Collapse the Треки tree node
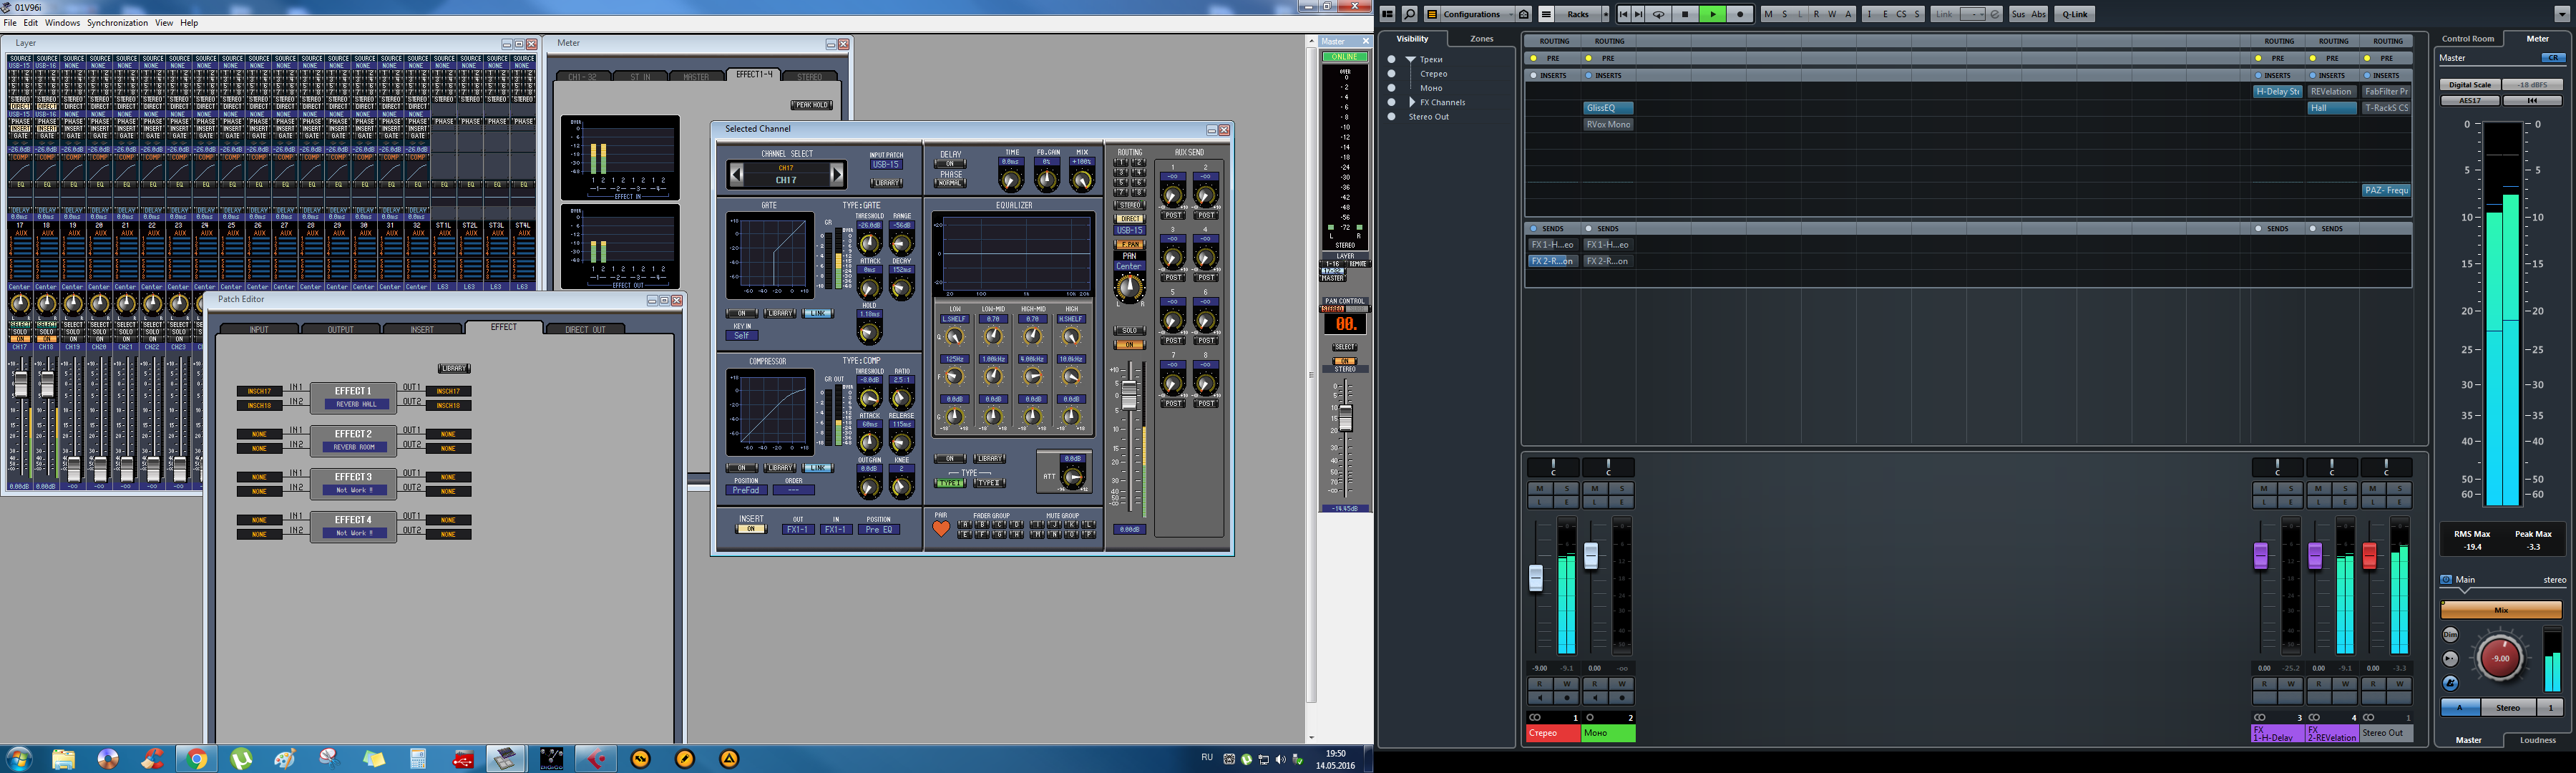 coord(1411,60)
